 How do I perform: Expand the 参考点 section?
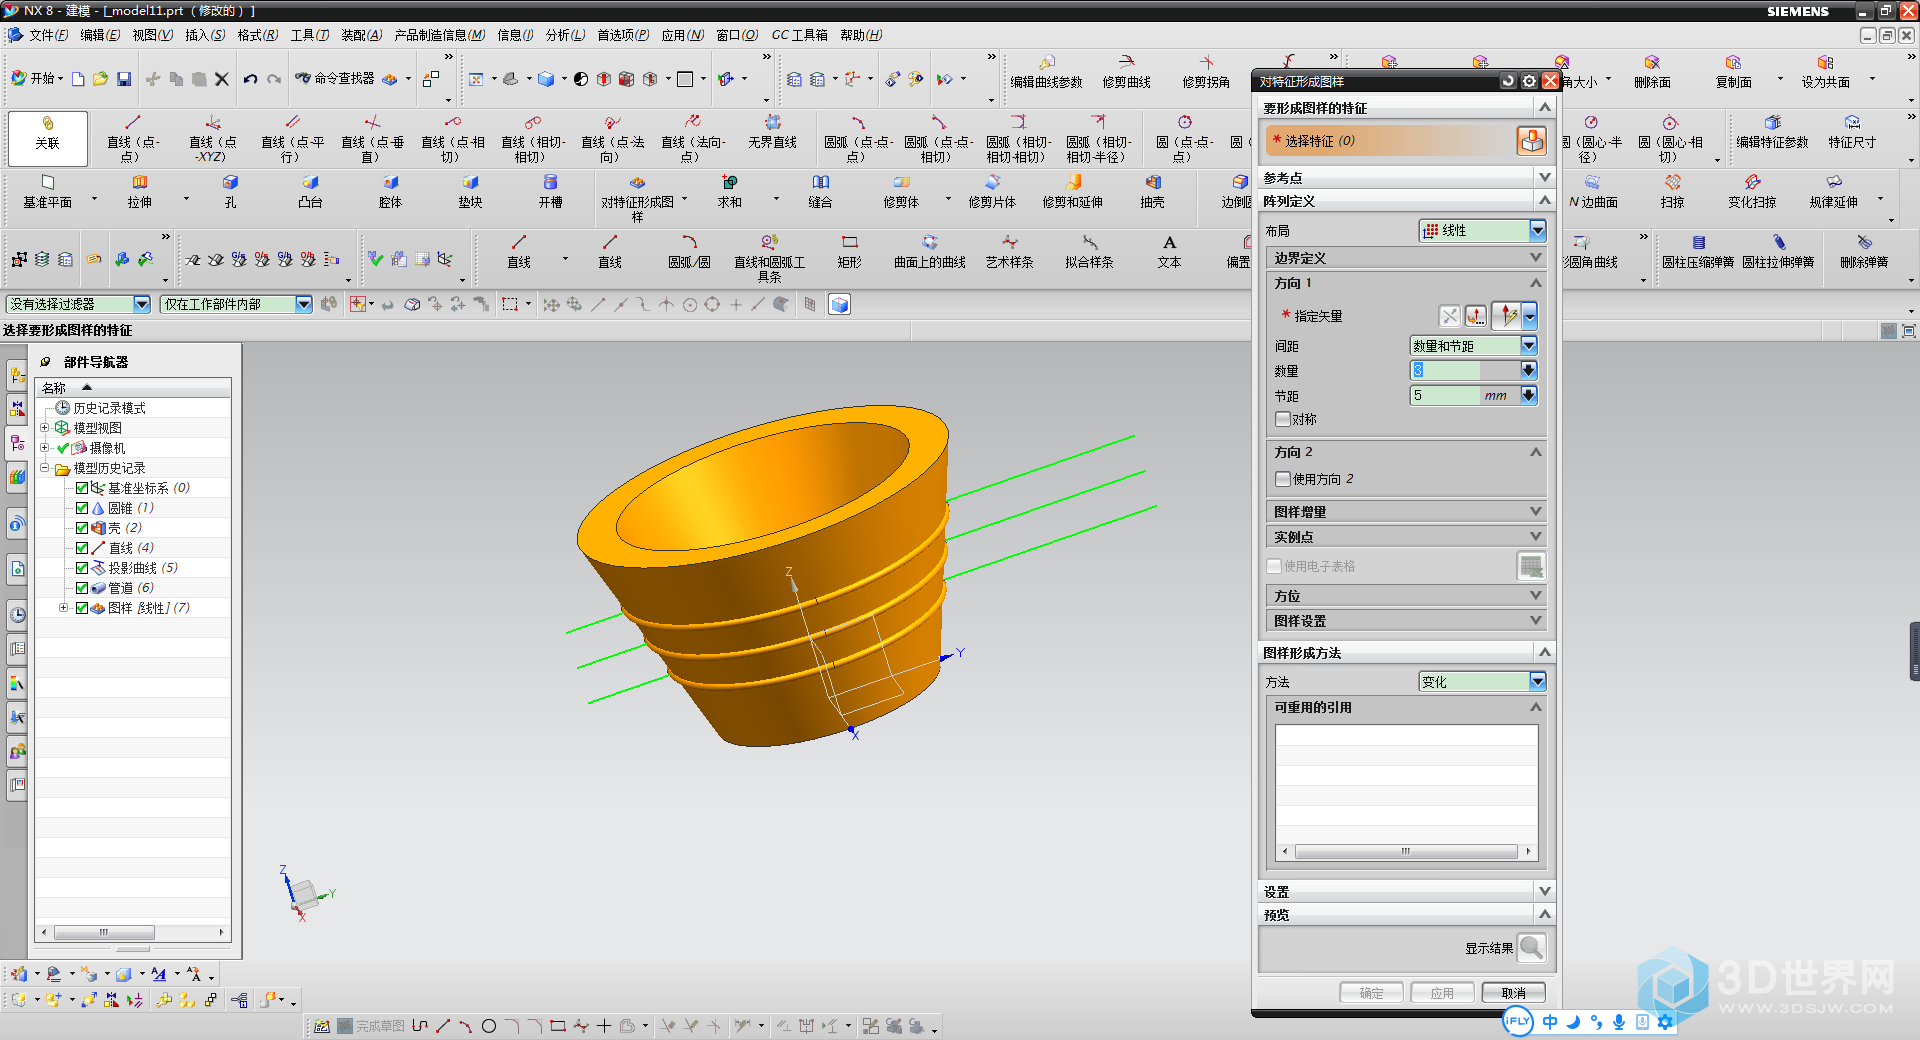[x=1404, y=178]
